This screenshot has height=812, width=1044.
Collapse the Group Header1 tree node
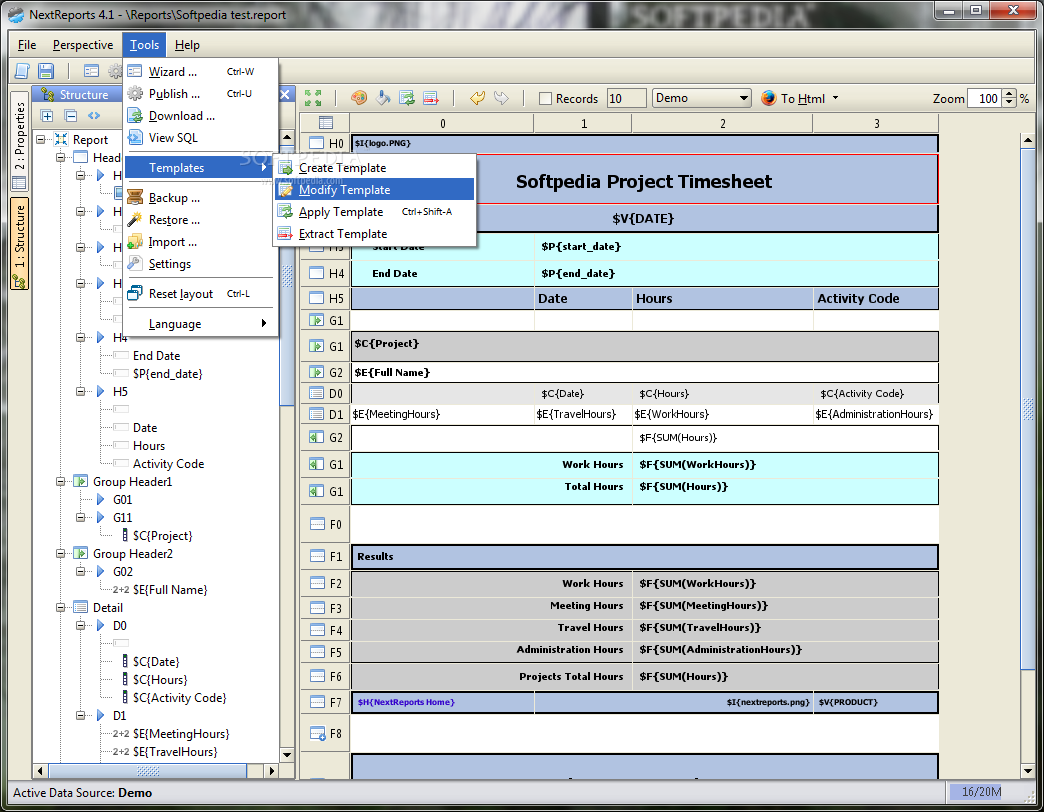61,481
